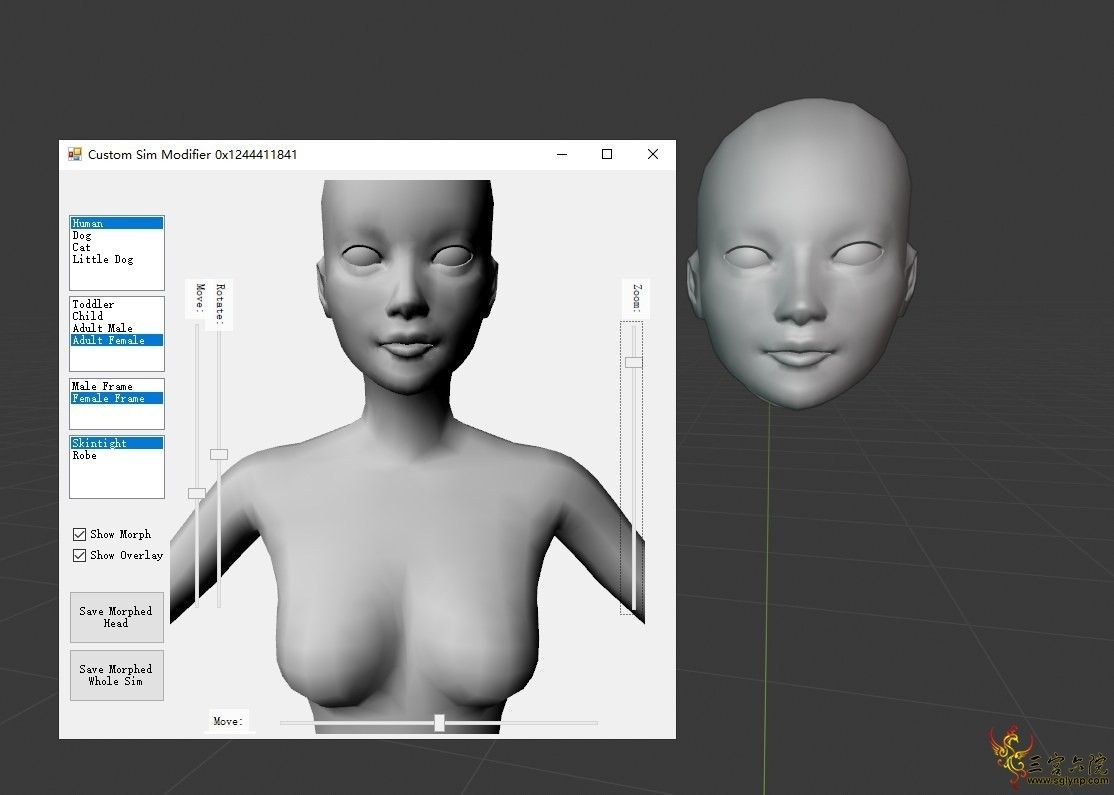The height and width of the screenshot is (795, 1114).
Task: Pick Skintight outfit type
Action: click(x=117, y=443)
